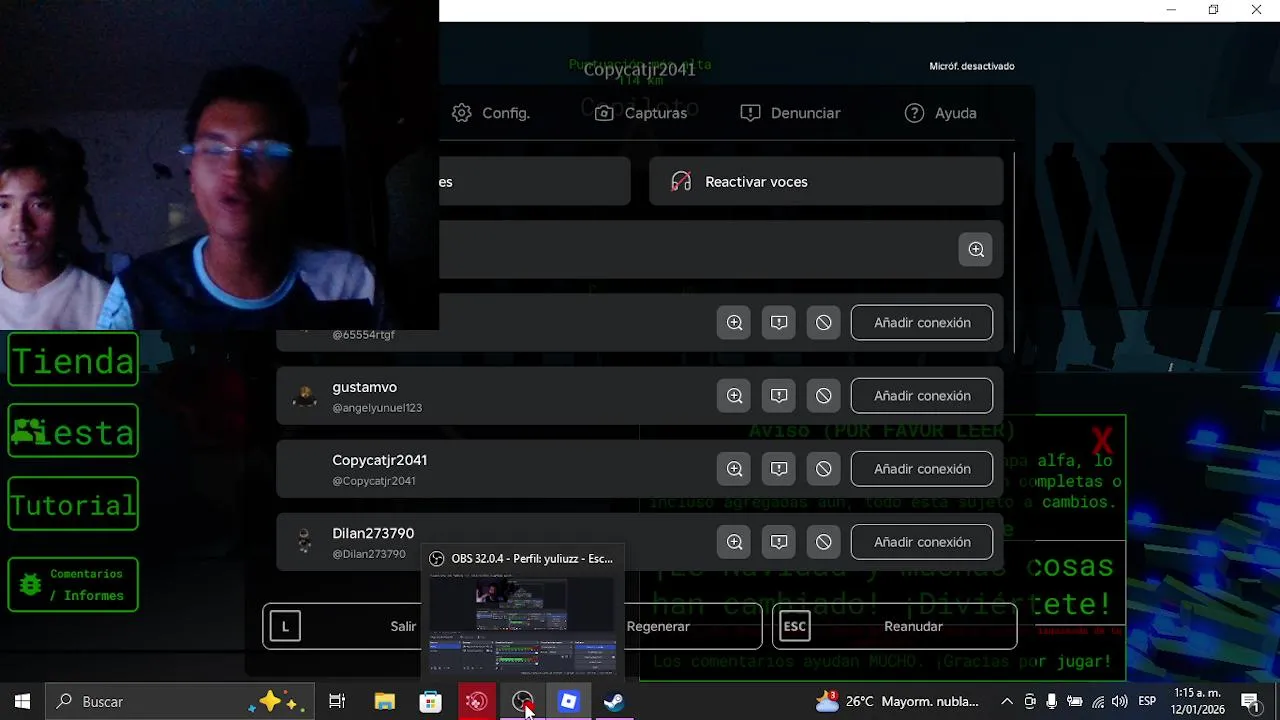Click the Buscar search box
The image size is (1280, 720).
point(180,702)
